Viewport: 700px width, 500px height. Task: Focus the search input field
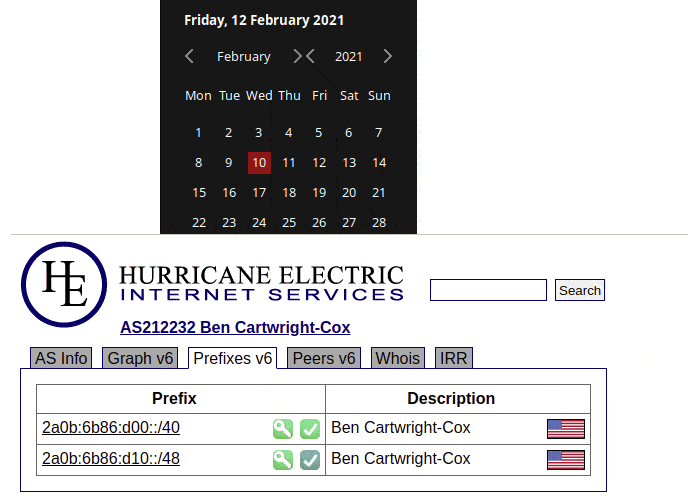(x=488, y=290)
